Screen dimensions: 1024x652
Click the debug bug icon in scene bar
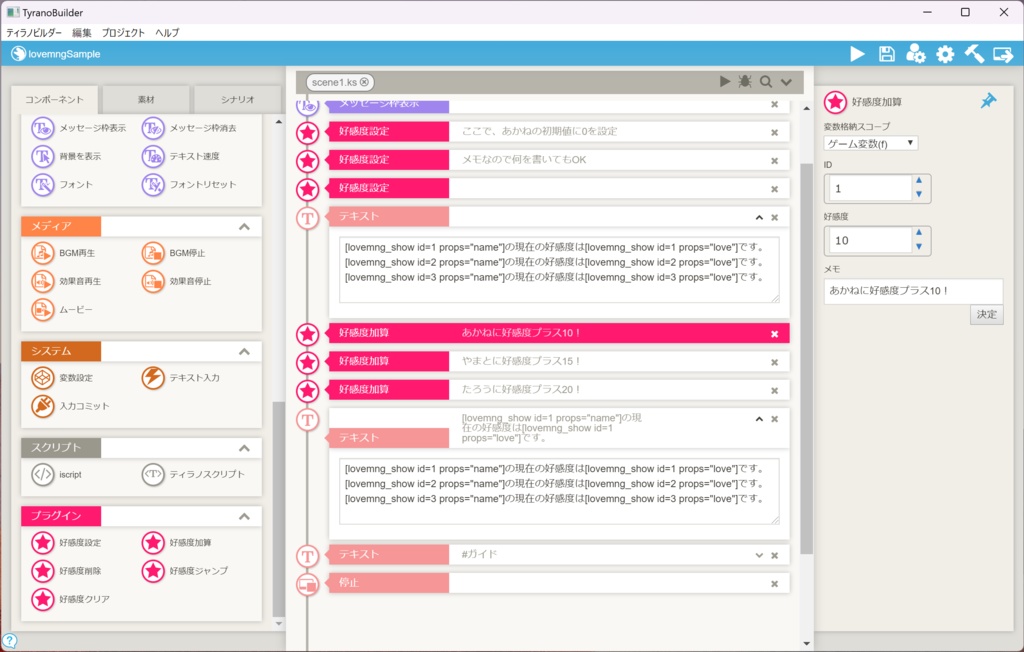[x=744, y=82]
